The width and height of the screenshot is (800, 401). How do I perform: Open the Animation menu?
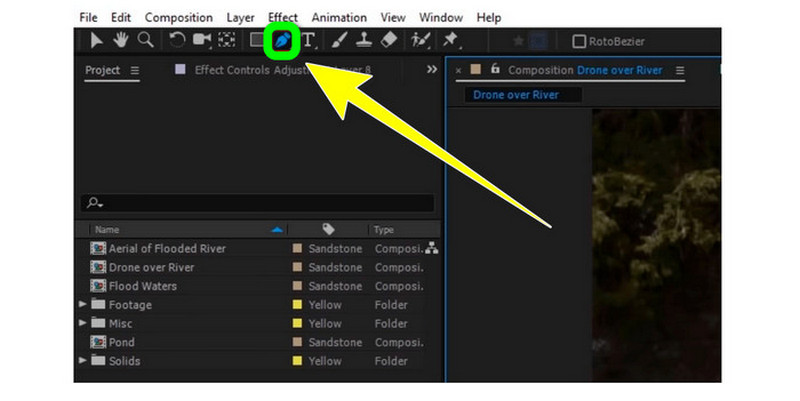point(339,17)
